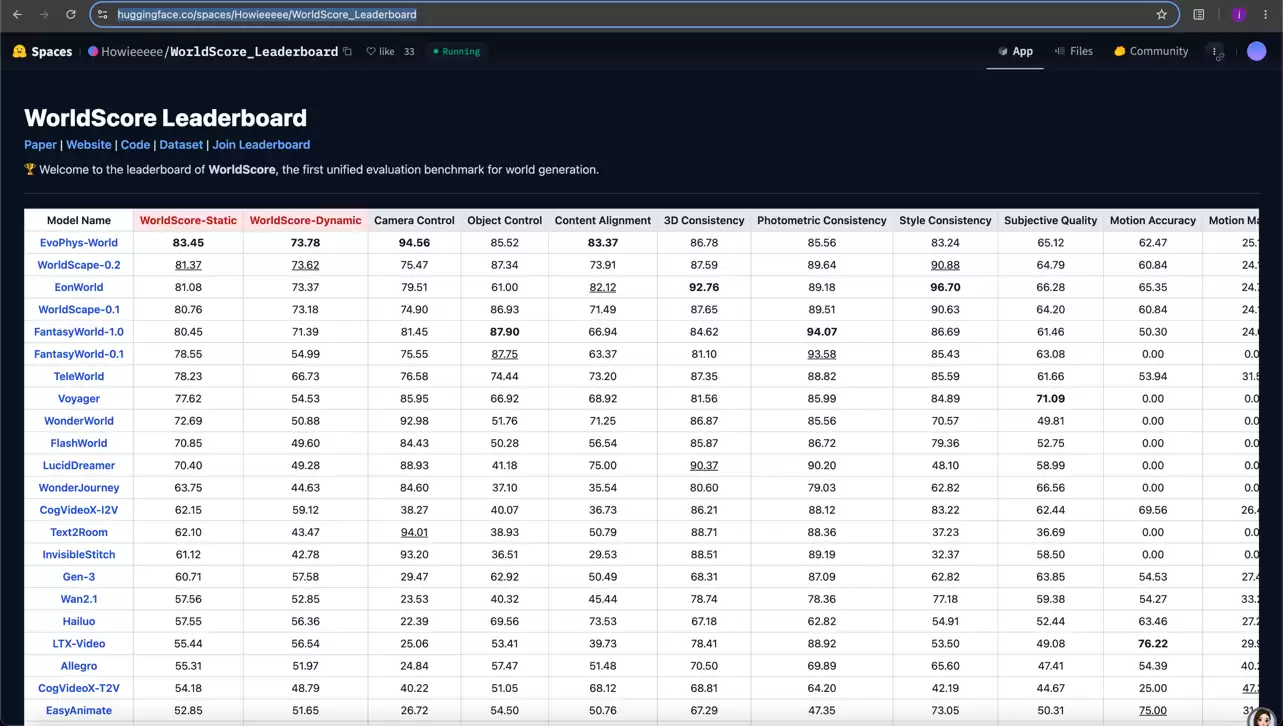Open the Allegro model link
Screen dimensions: 1283x726
79,666
